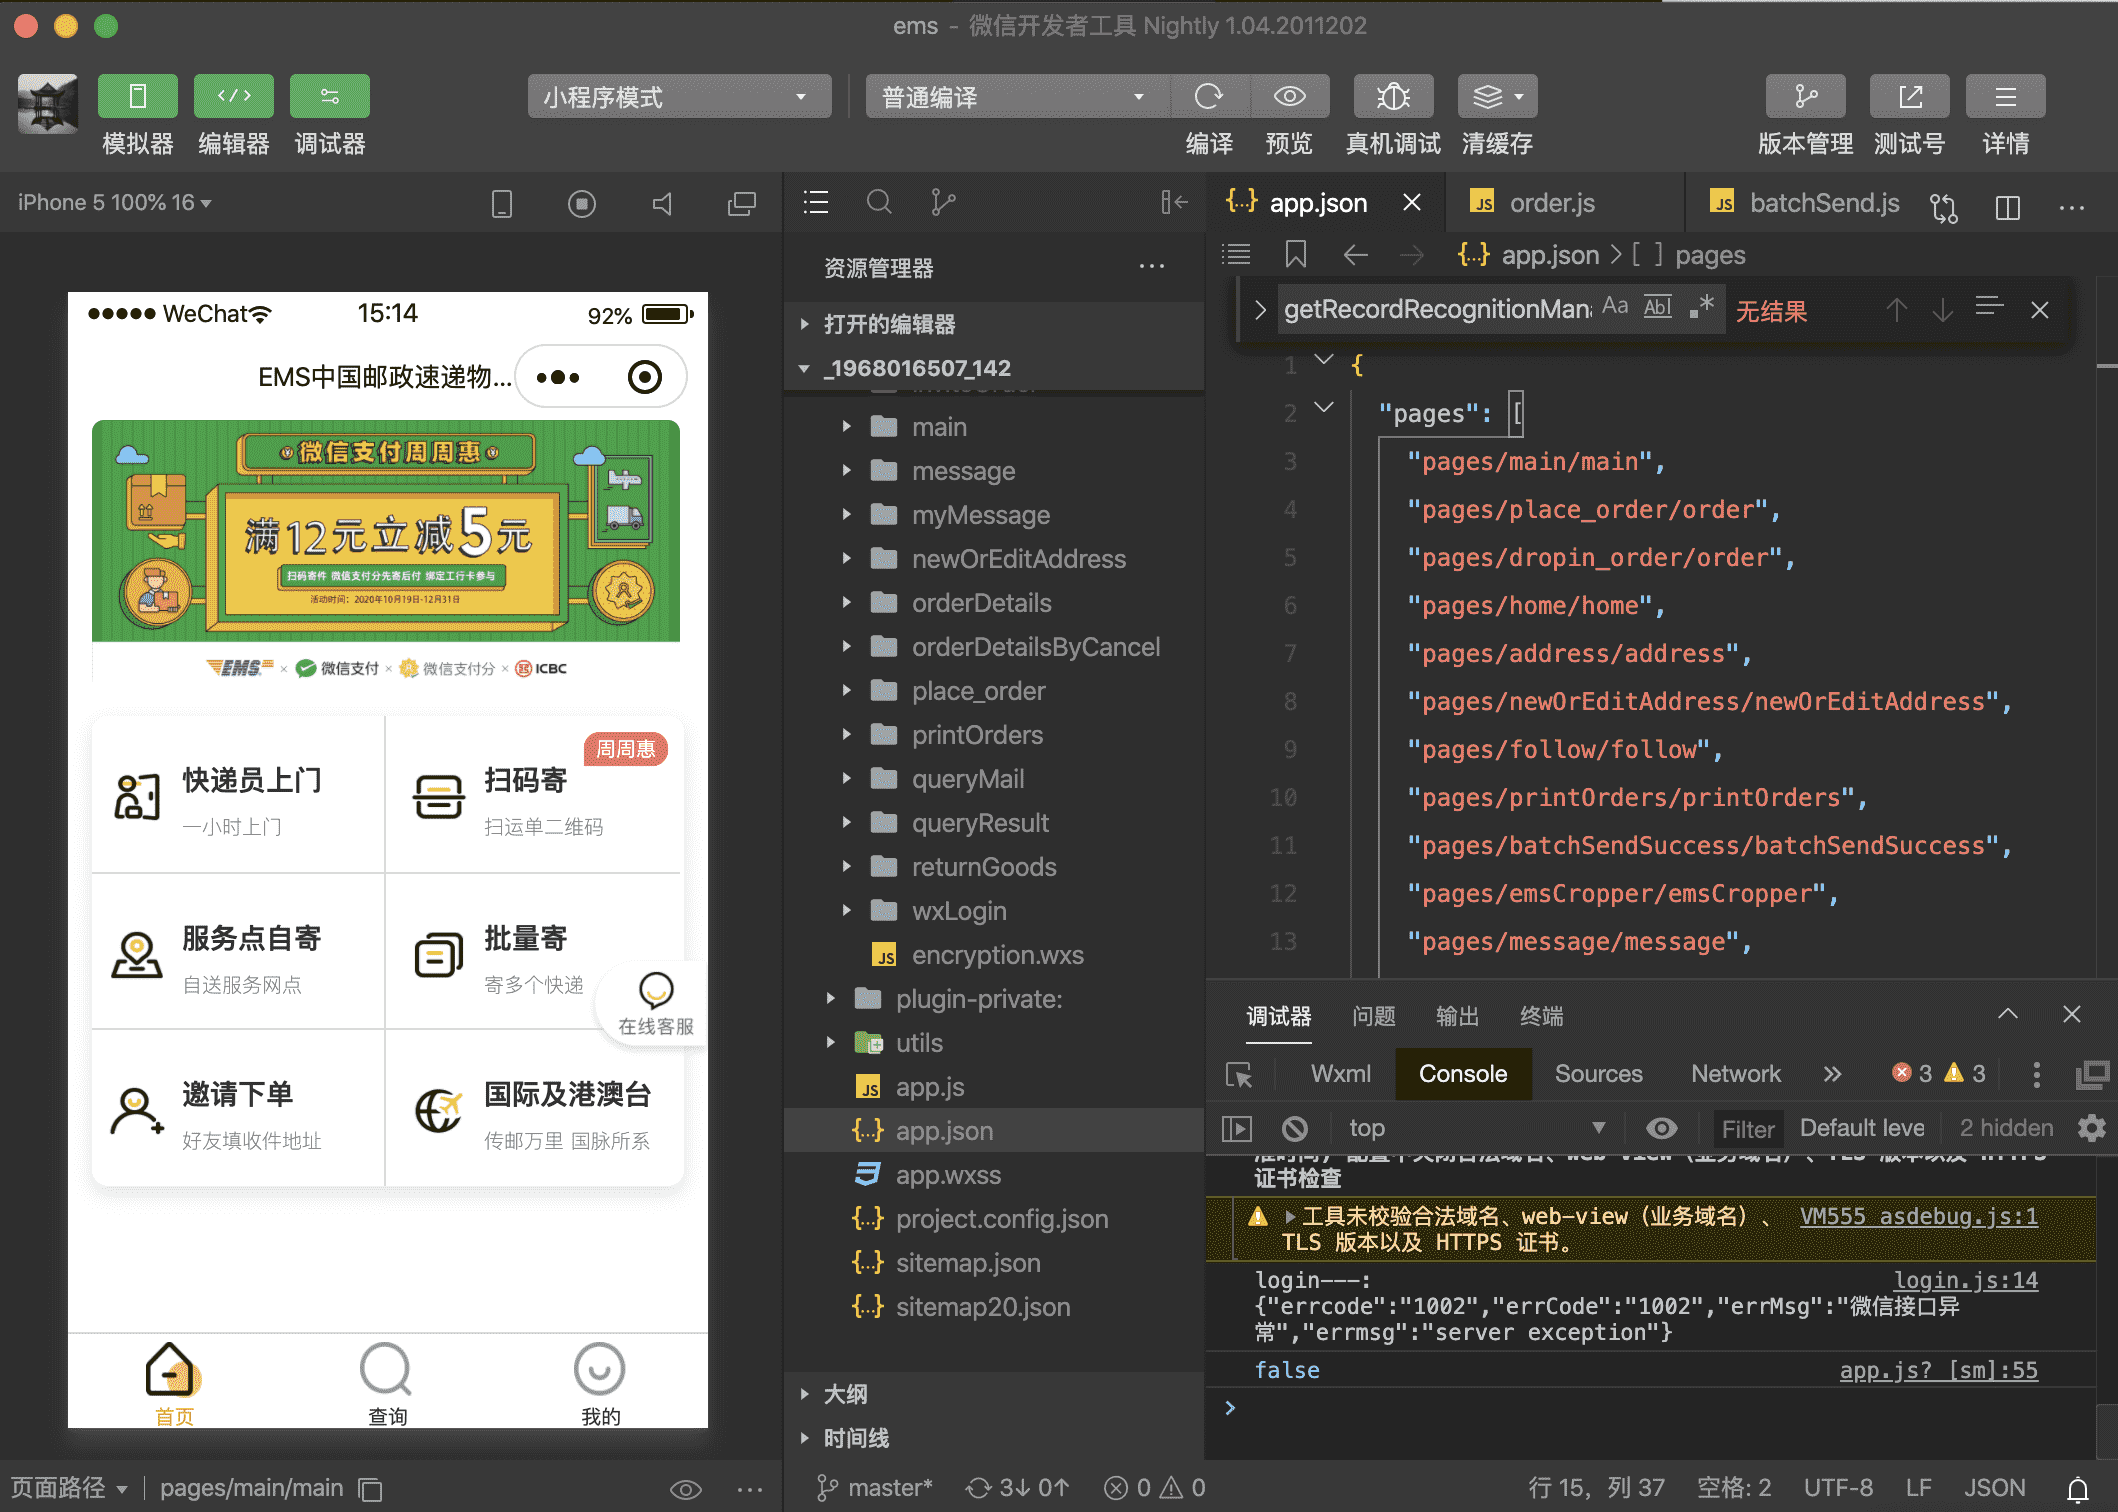Switch to the batchSend.js editor tab
This screenshot has height=1512, width=2118.
[1803, 203]
